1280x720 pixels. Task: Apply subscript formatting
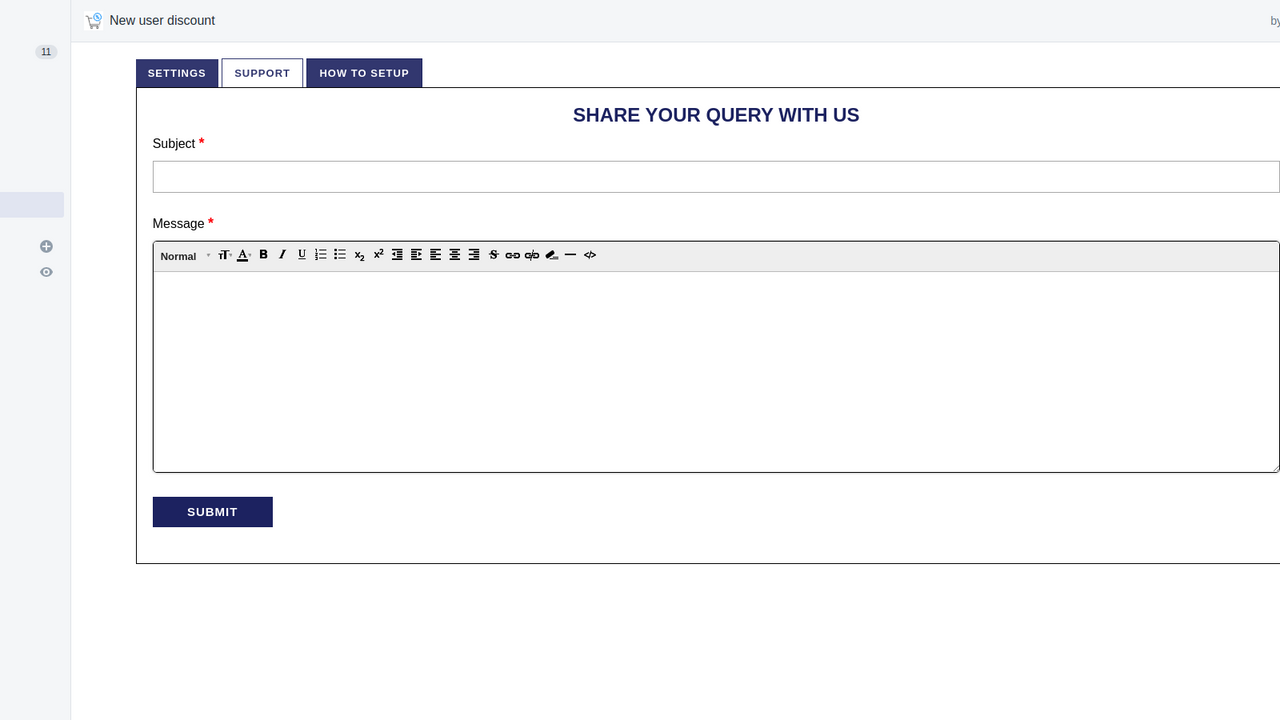pyautogui.click(x=360, y=256)
